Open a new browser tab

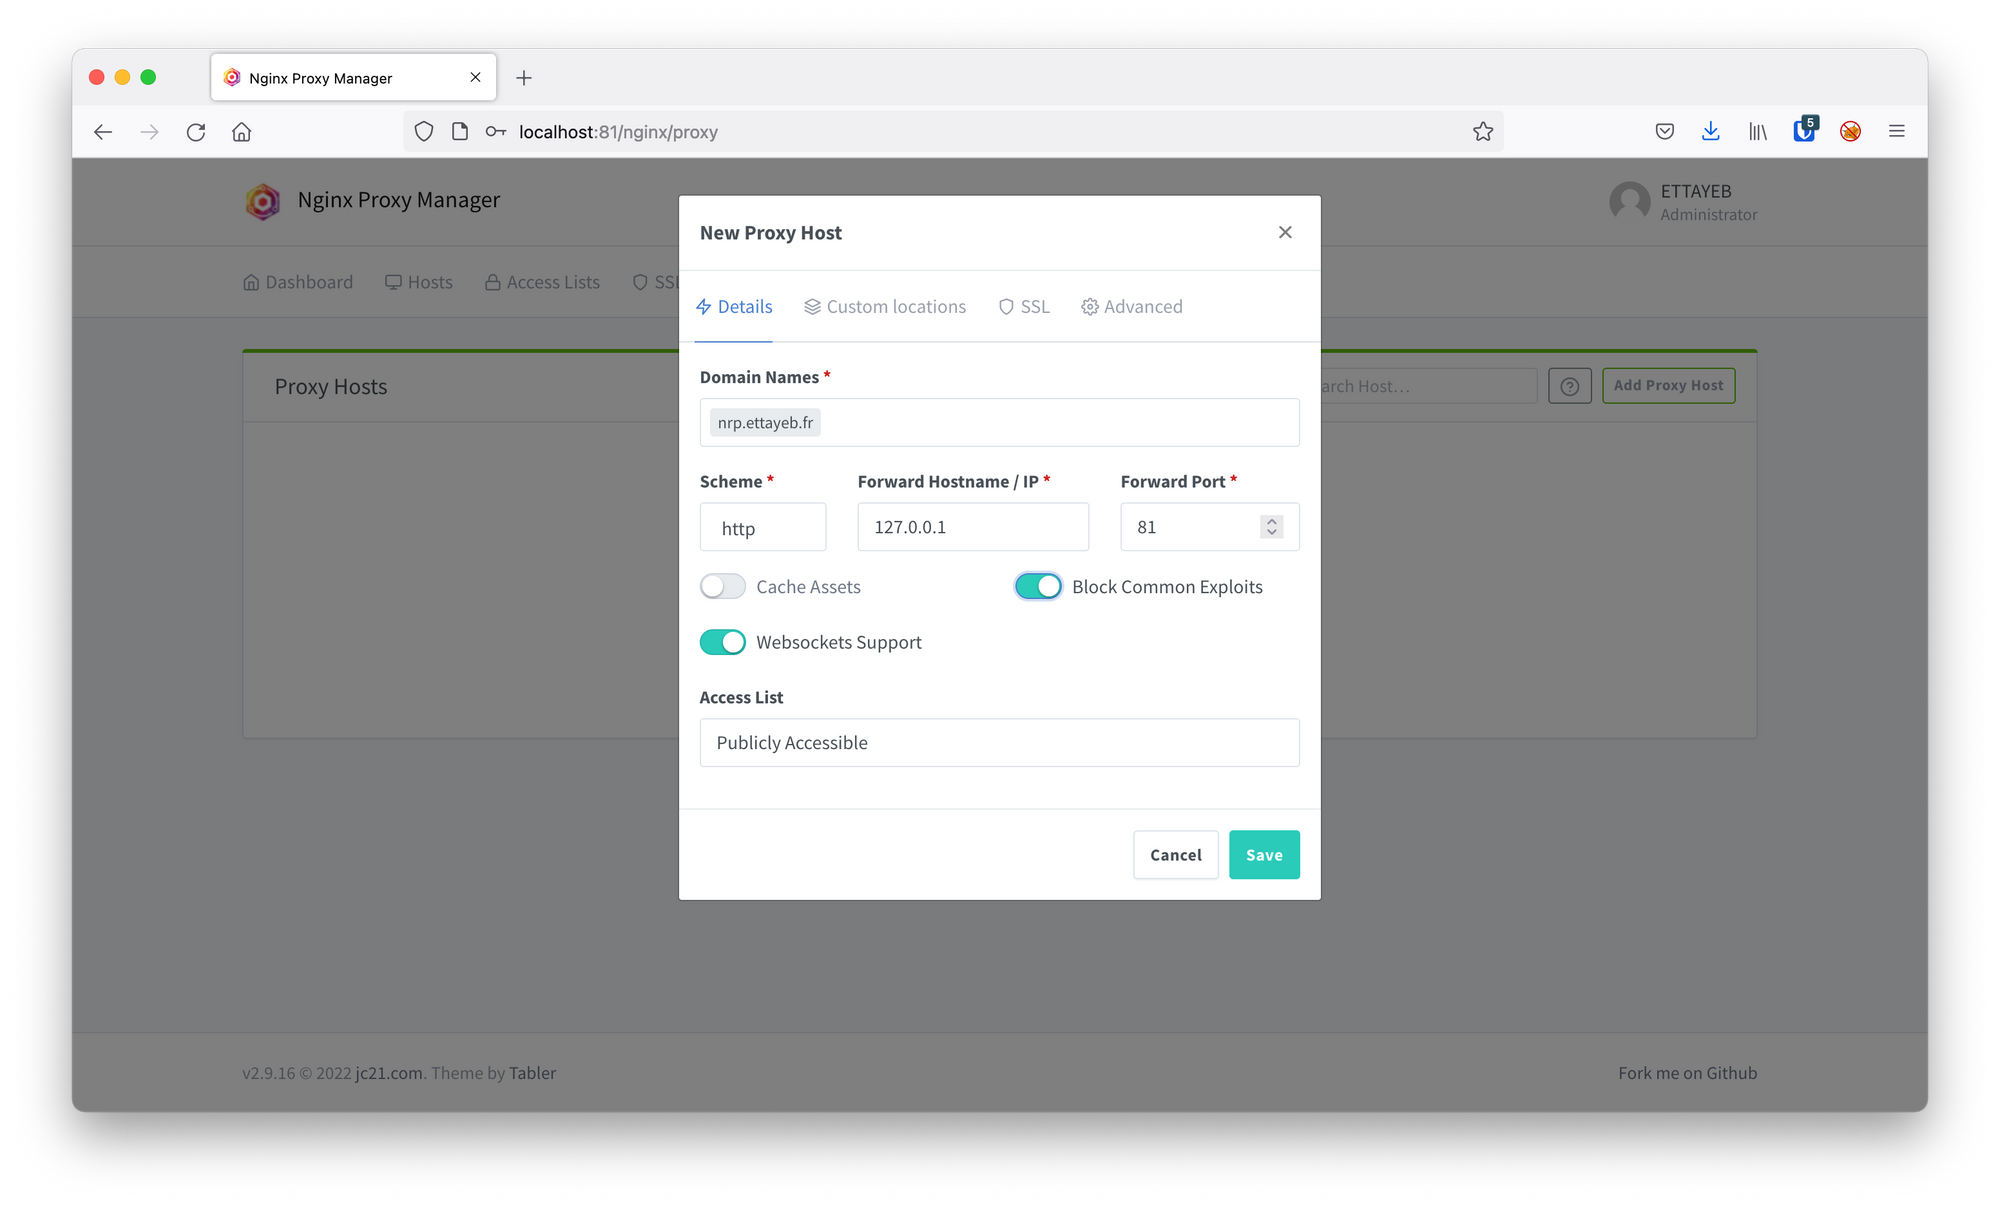click(524, 78)
